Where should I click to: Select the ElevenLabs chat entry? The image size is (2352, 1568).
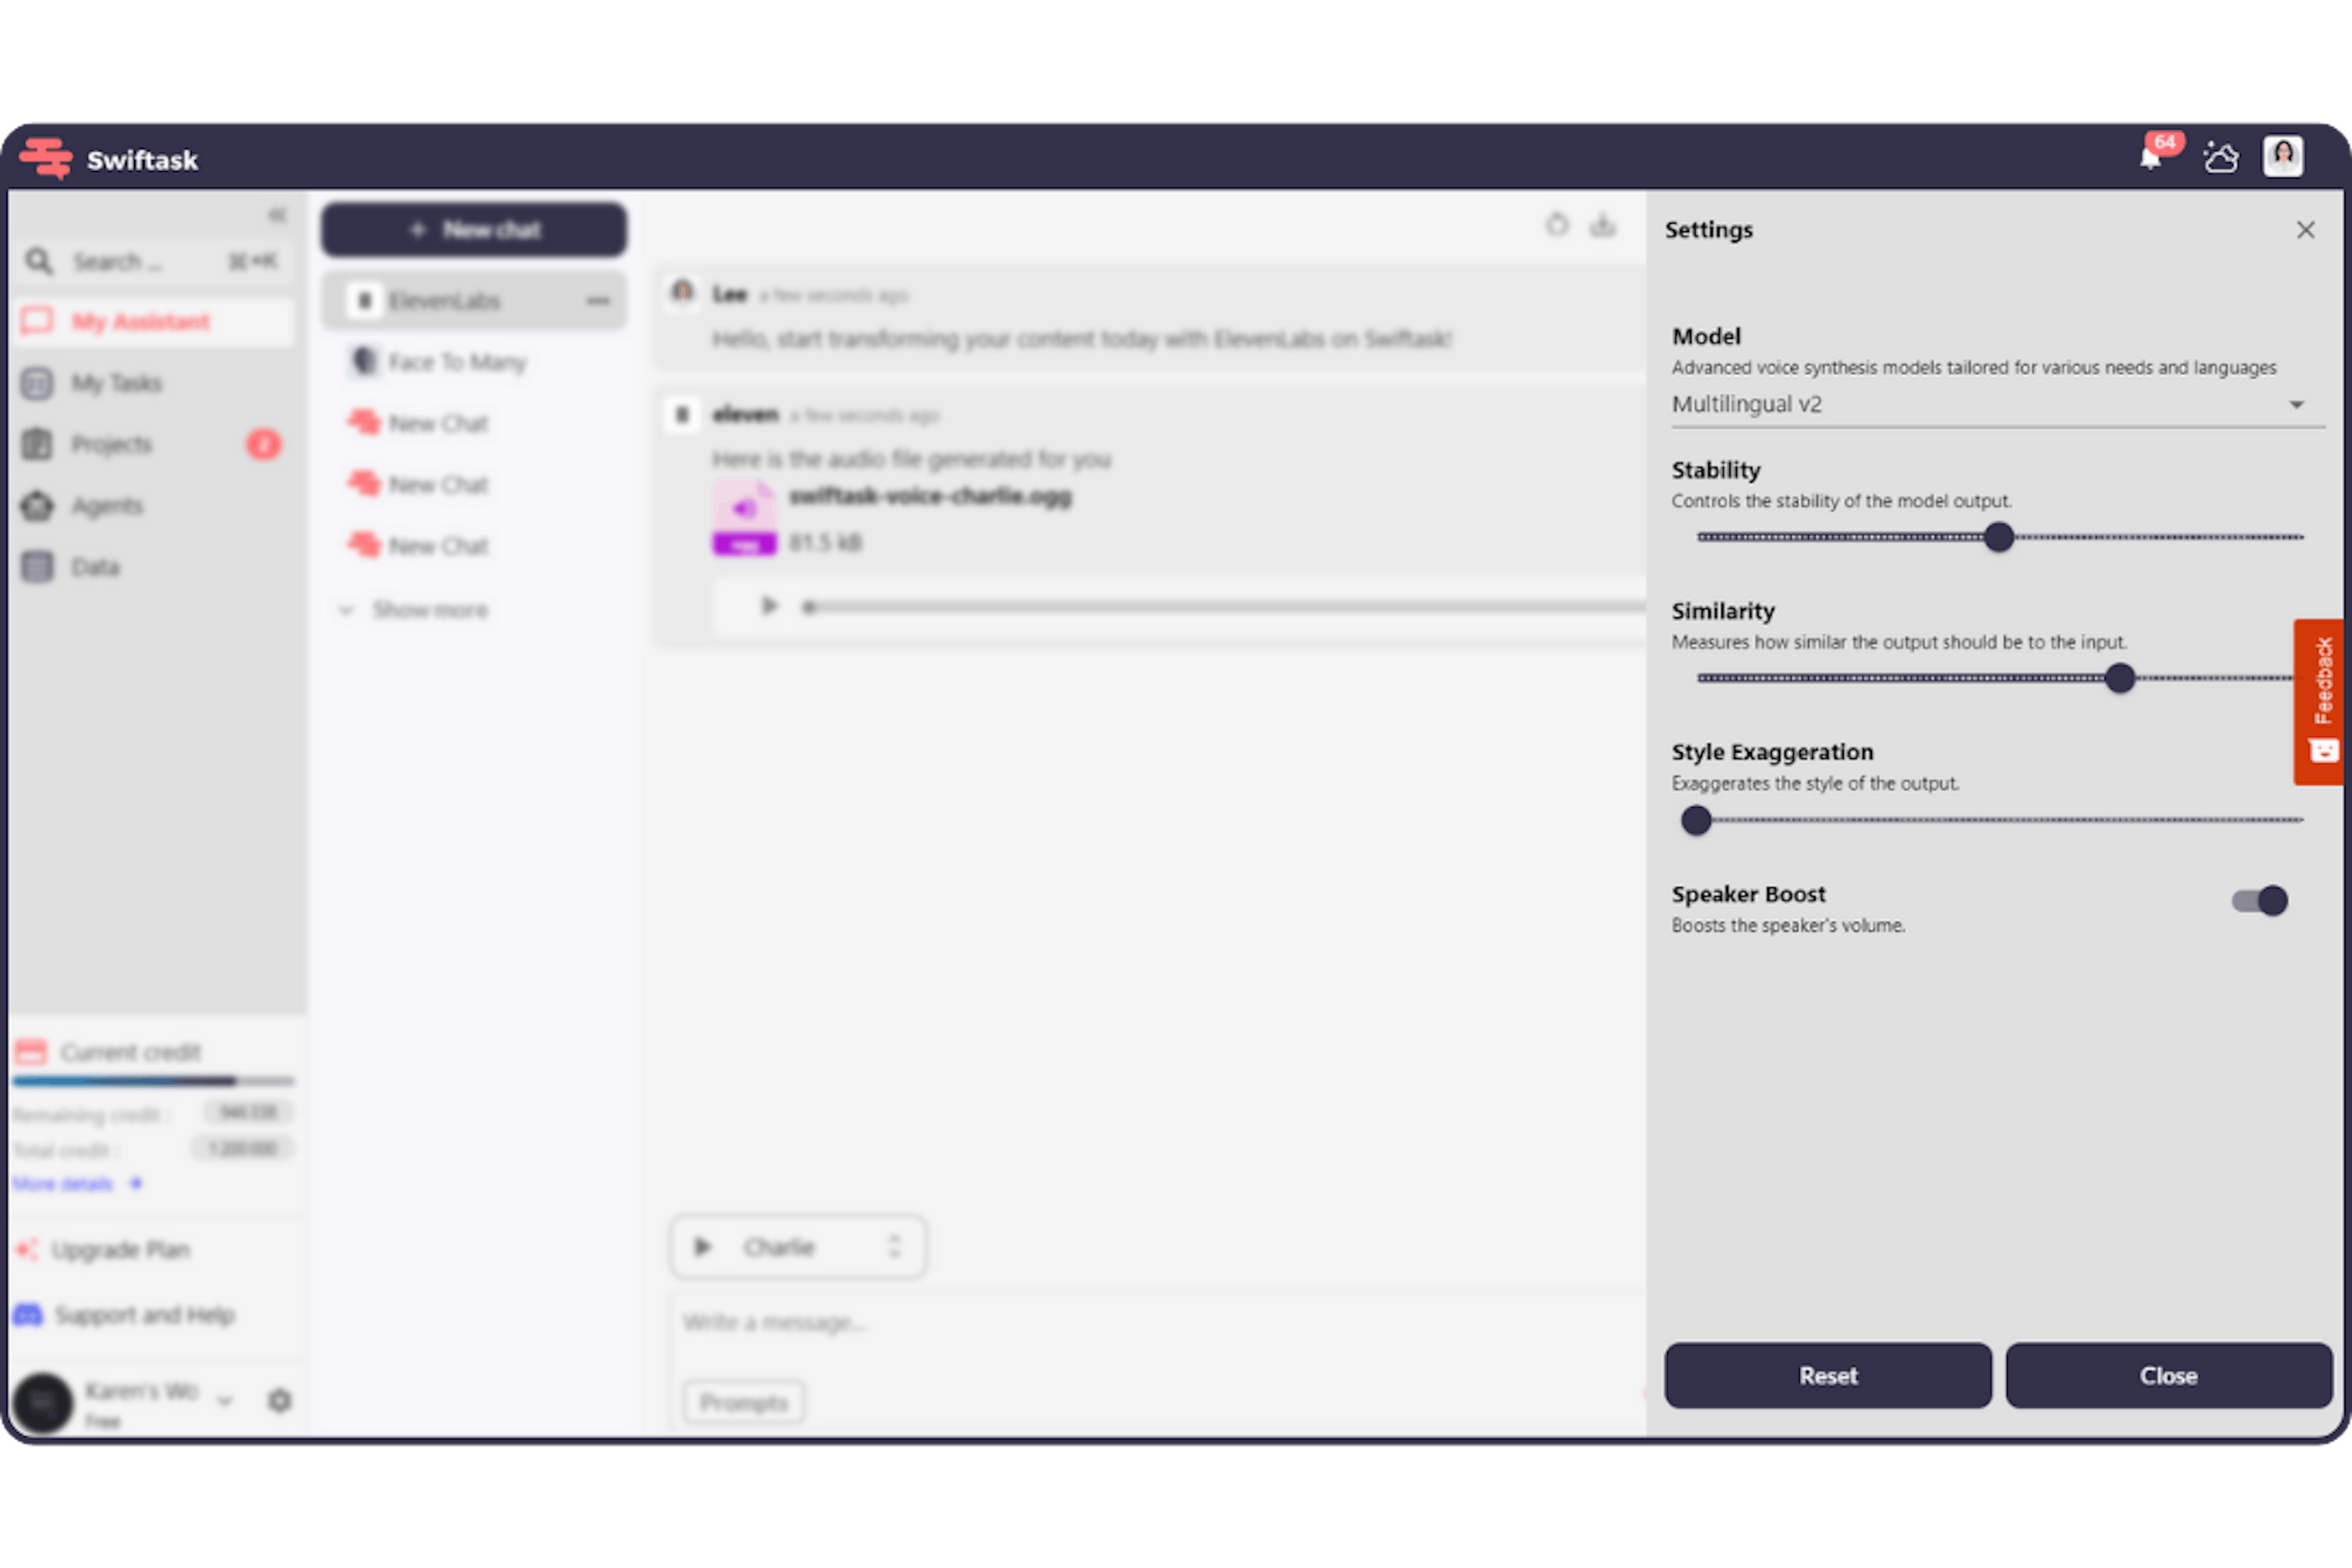coord(474,301)
